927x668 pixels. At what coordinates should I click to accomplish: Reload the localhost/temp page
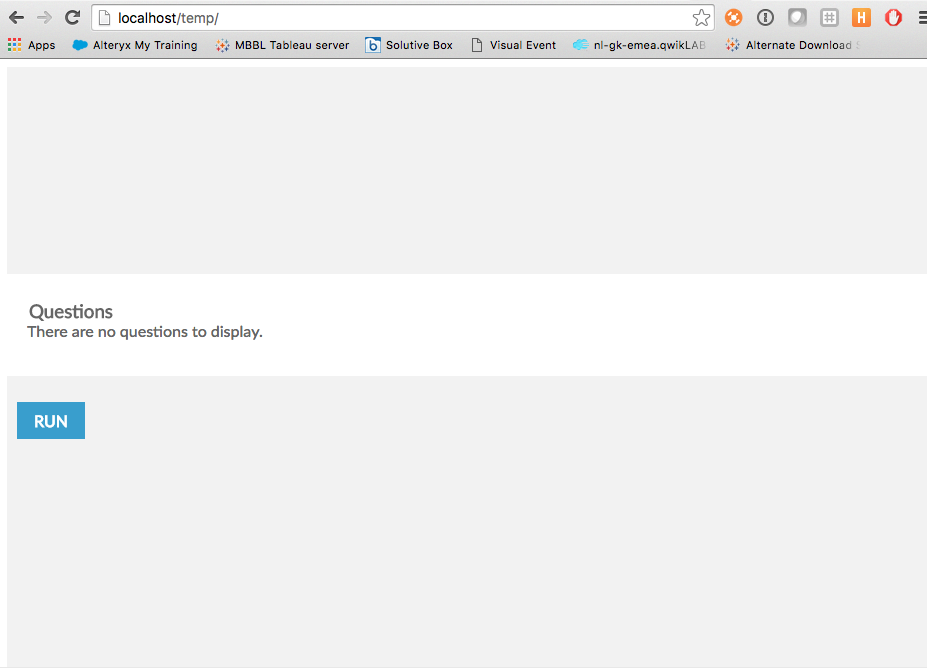71,17
